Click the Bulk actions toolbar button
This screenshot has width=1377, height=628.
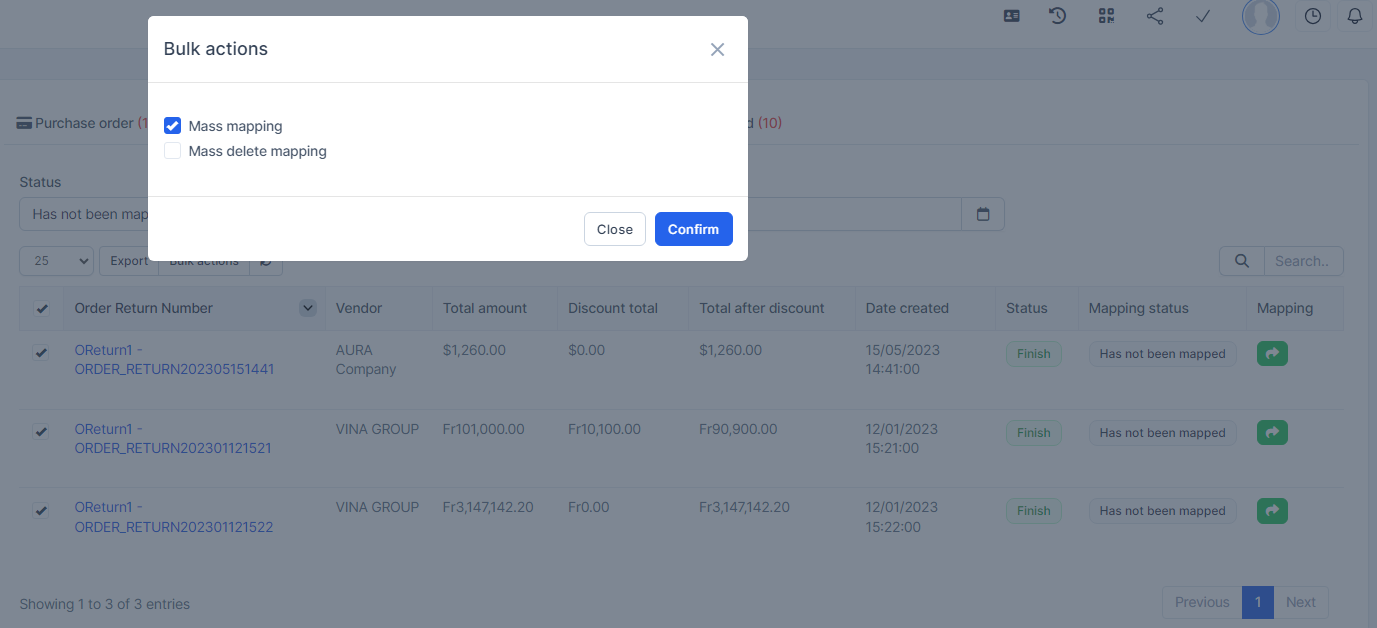tap(204, 261)
